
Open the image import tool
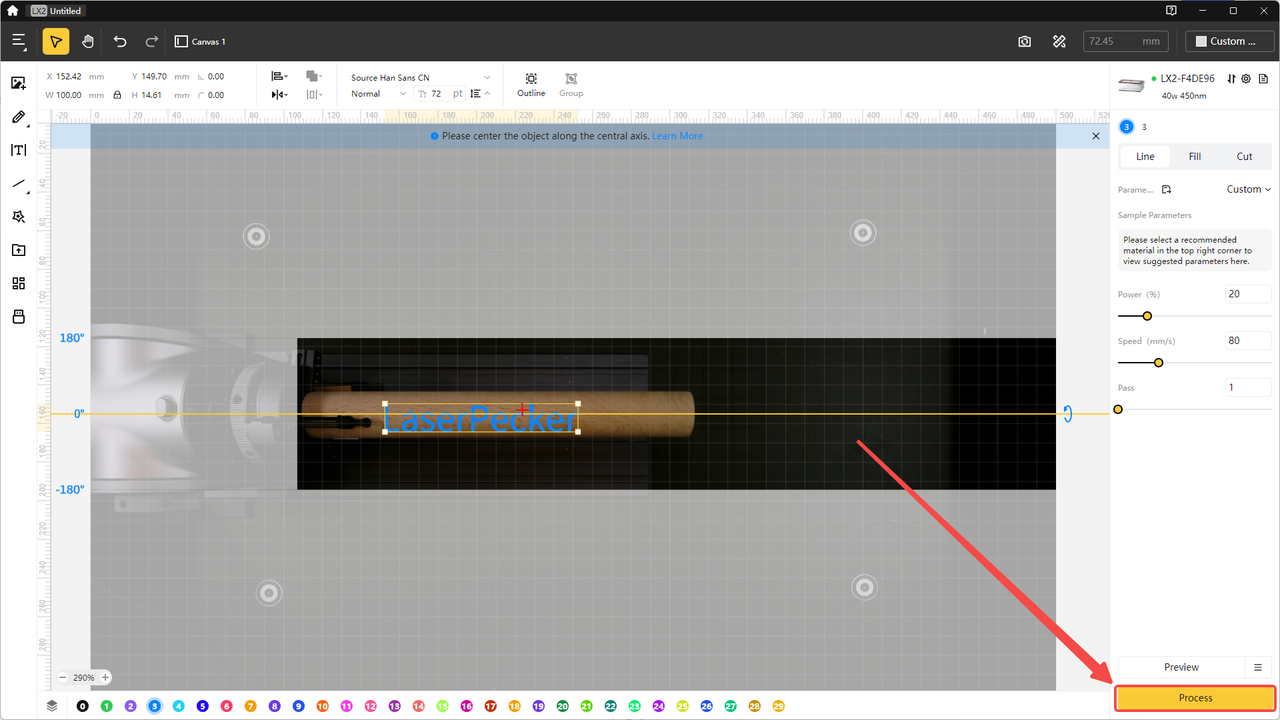coord(18,84)
